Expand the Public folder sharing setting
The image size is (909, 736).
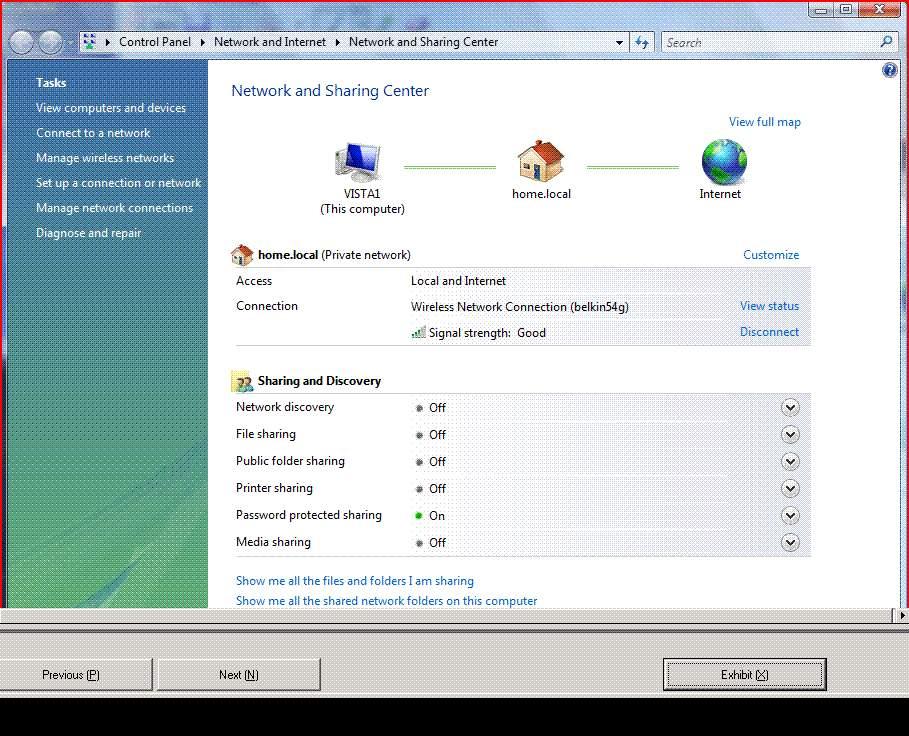point(790,461)
